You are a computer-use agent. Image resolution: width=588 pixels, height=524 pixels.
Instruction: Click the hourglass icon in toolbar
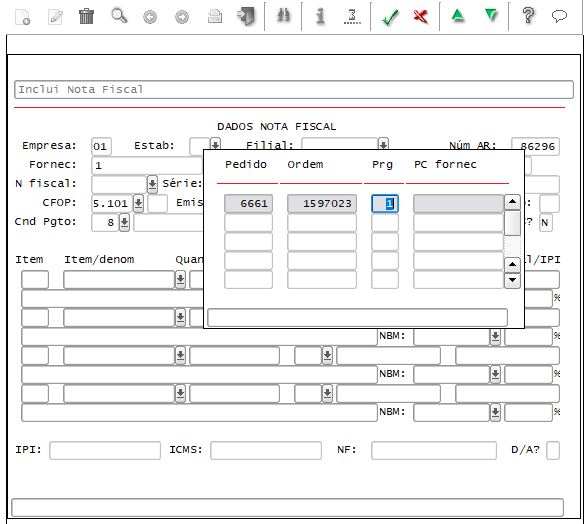[x=352, y=17]
